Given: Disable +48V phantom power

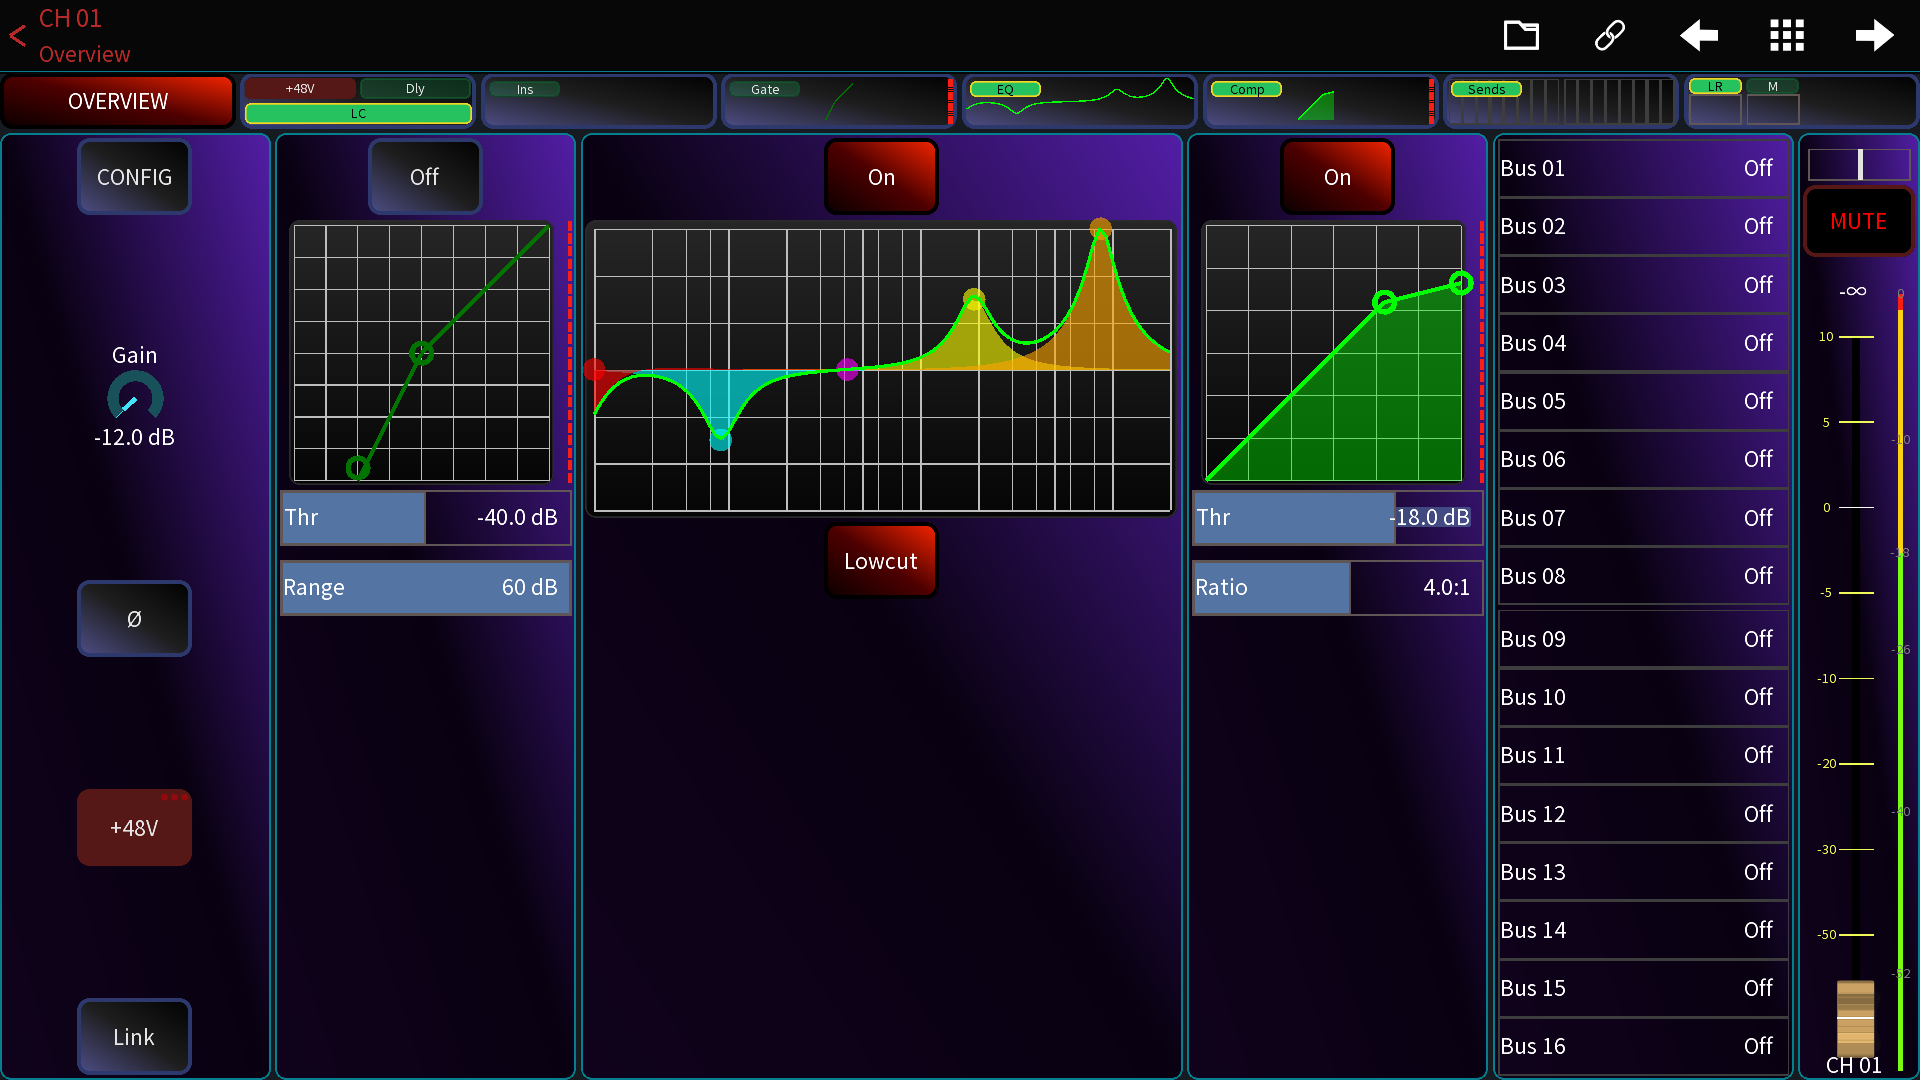Looking at the screenshot, I should point(134,828).
